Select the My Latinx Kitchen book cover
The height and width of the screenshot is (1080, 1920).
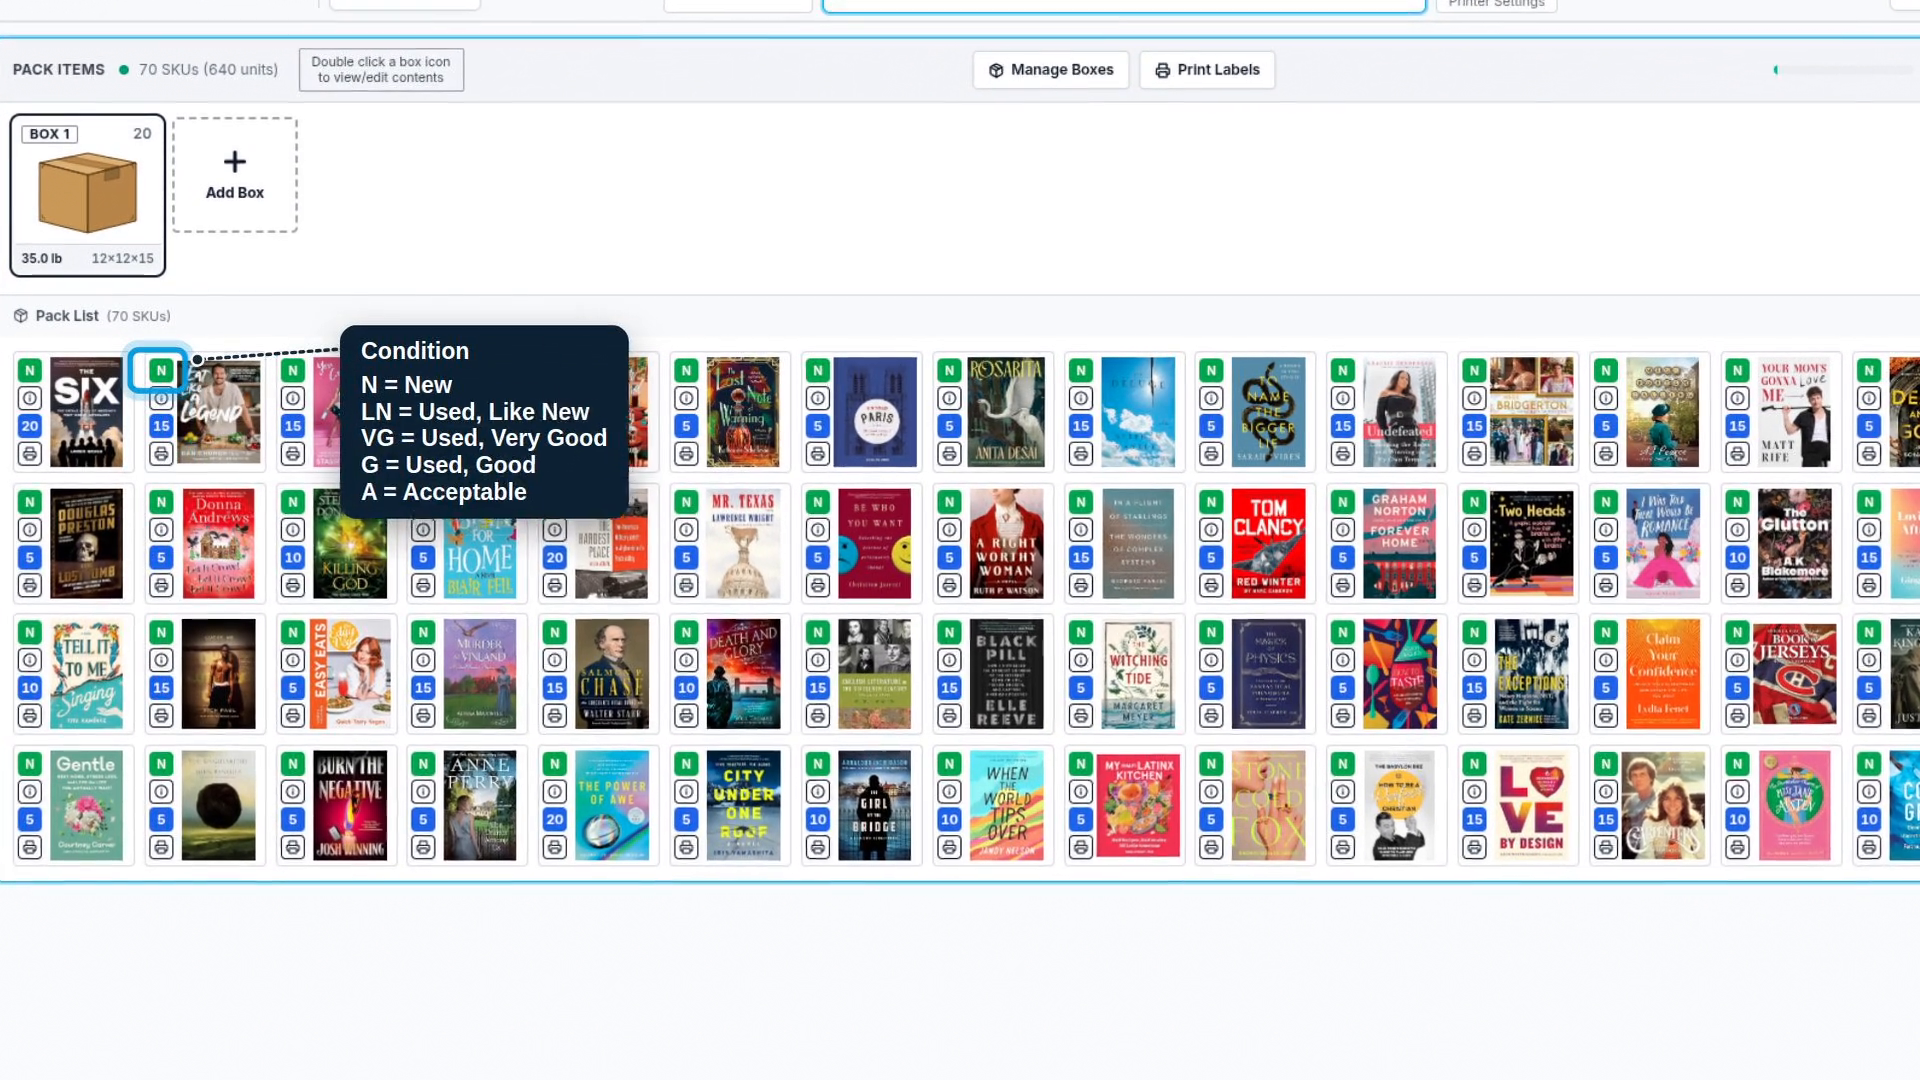click(1138, 805)
